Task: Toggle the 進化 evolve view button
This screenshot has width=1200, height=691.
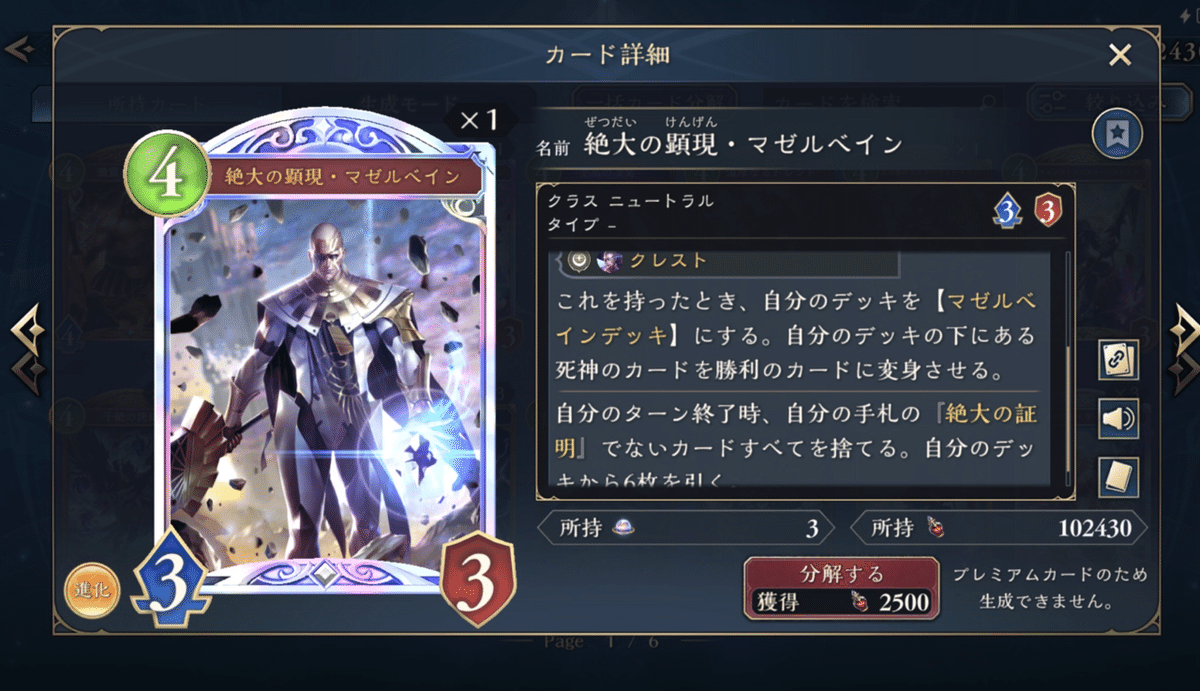Action: click(x=92, y=592)
